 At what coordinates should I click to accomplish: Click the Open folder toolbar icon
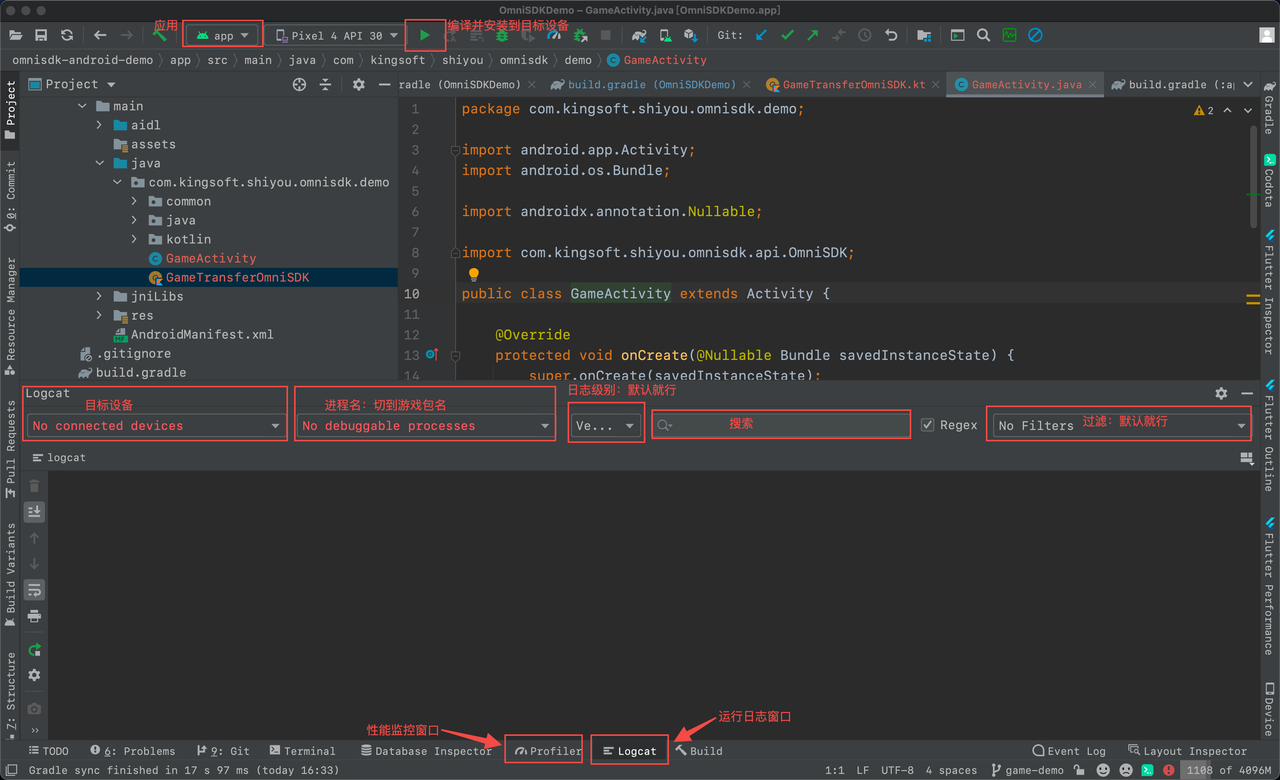[15, 35]
